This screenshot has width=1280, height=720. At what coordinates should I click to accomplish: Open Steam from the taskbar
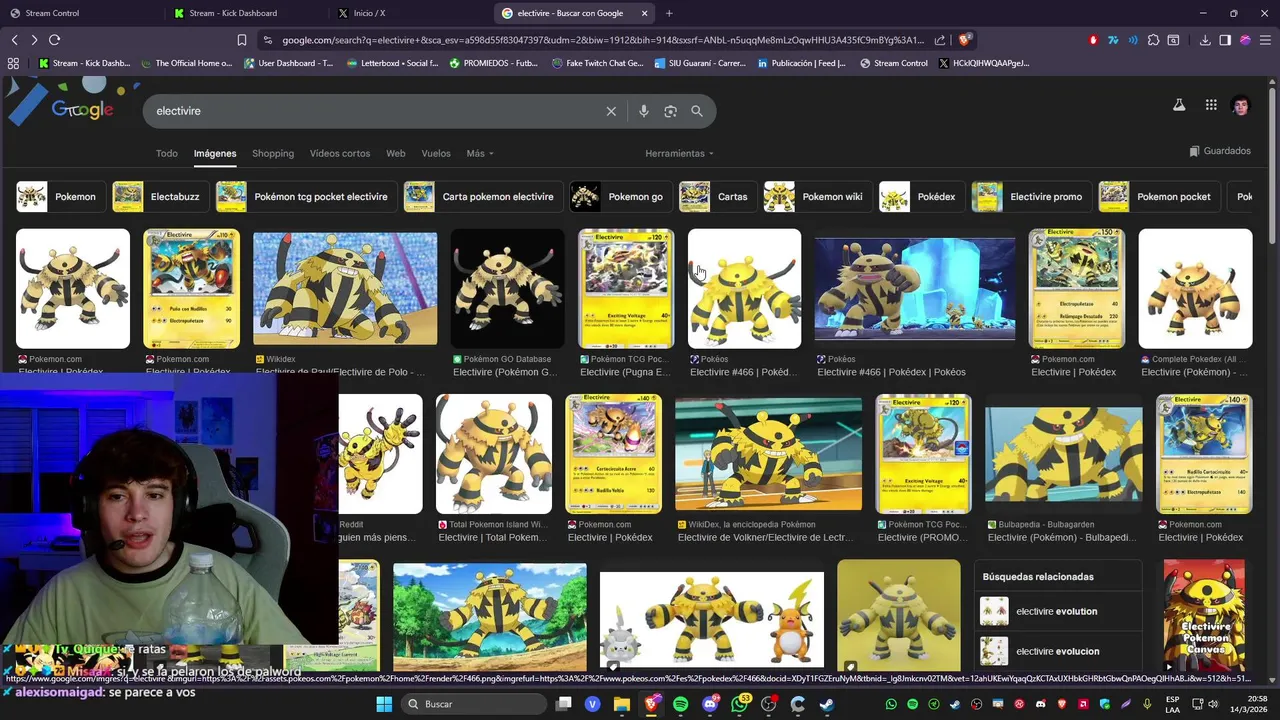827,704
